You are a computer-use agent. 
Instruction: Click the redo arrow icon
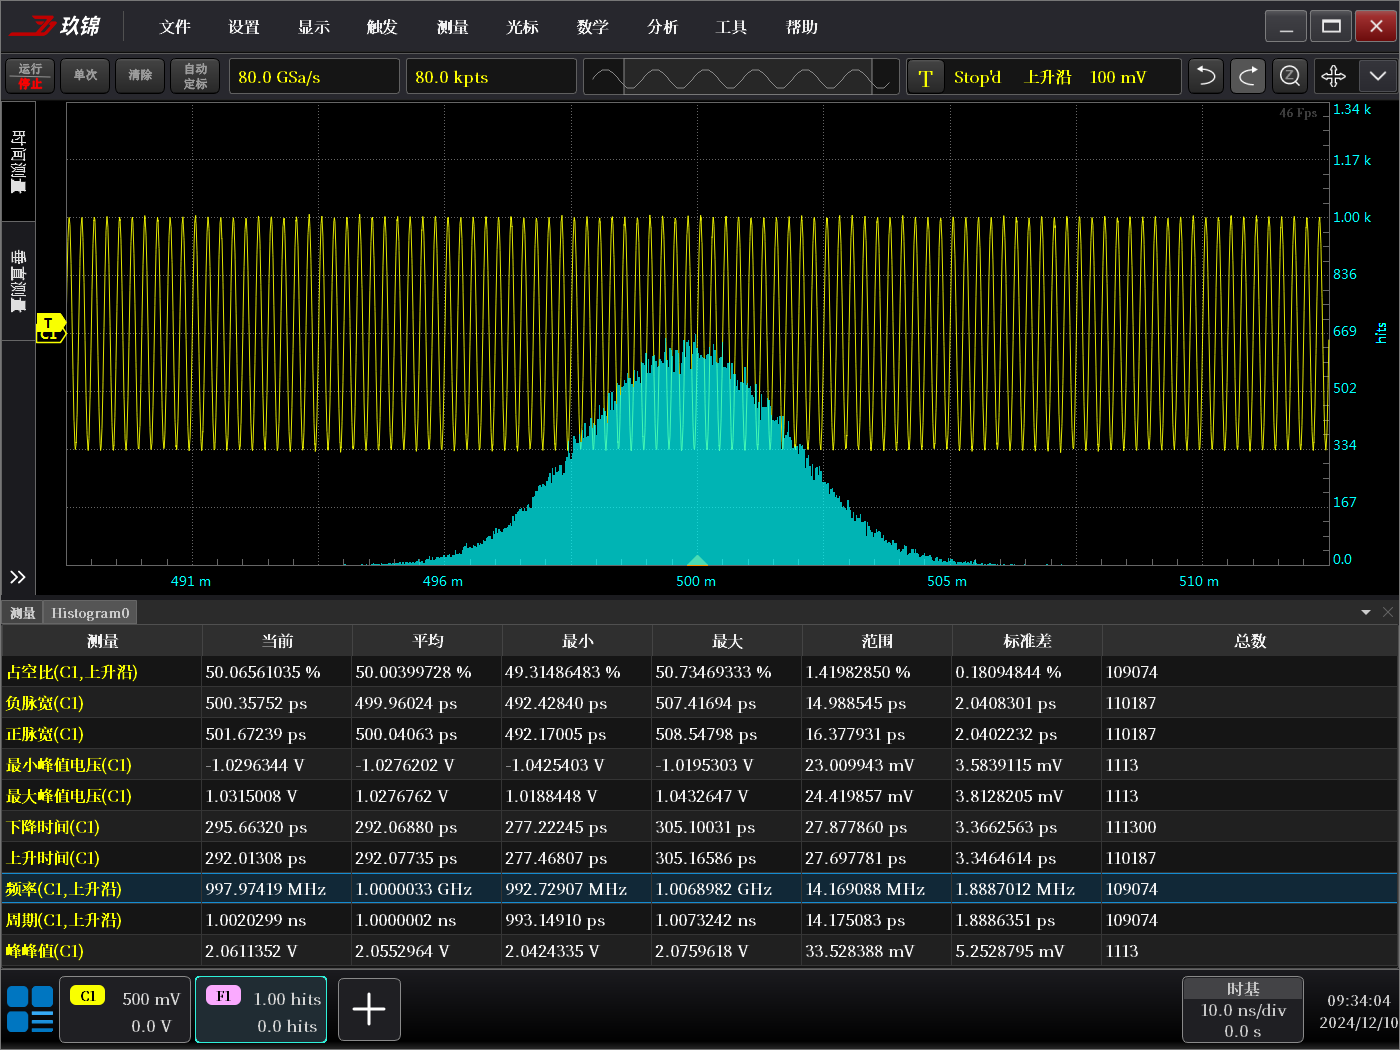pyautogui.click(x=1248, y=76)
